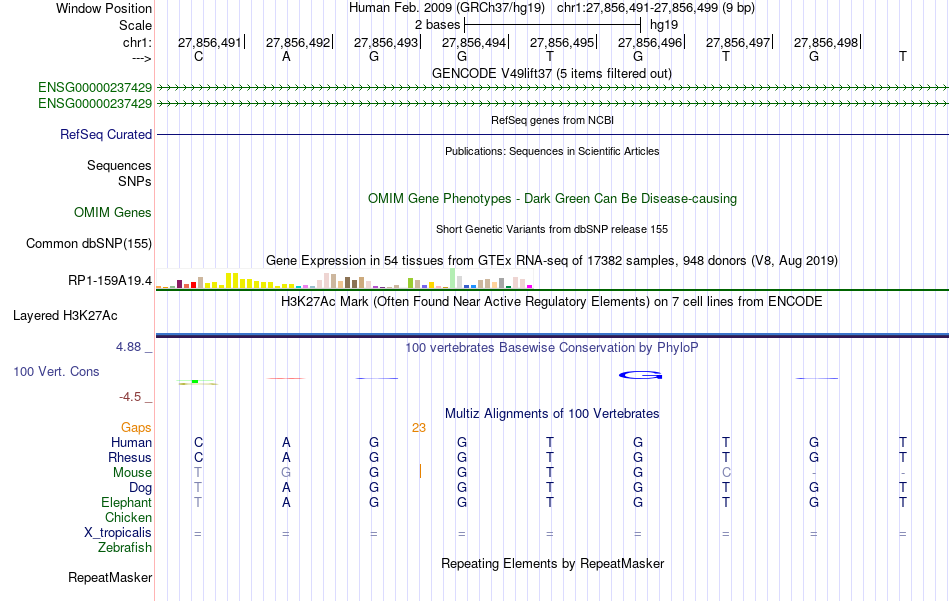The width and height of the screenshot is (950, 601).
Task: Click the orange insertion bar in Mouse row
Action: [x=420, y=471]
